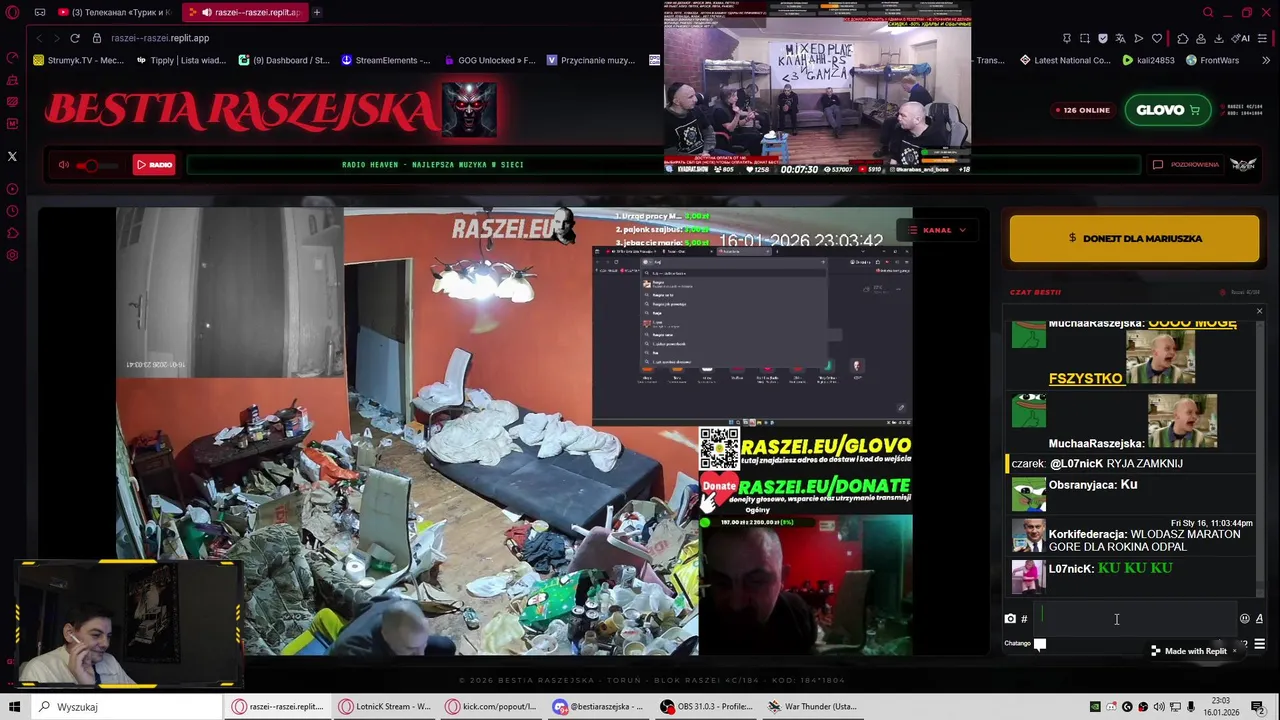Open a new browser tab

coord(317,12)
